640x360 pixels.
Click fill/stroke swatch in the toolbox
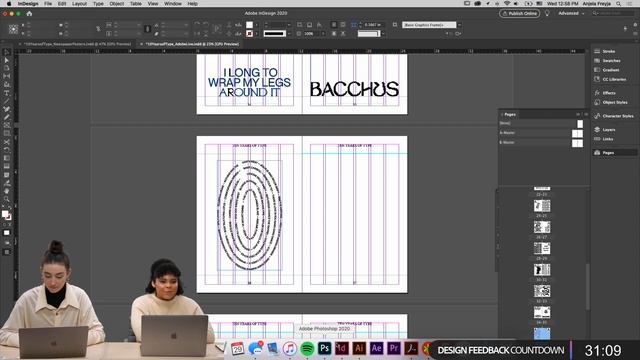(6, 215)
